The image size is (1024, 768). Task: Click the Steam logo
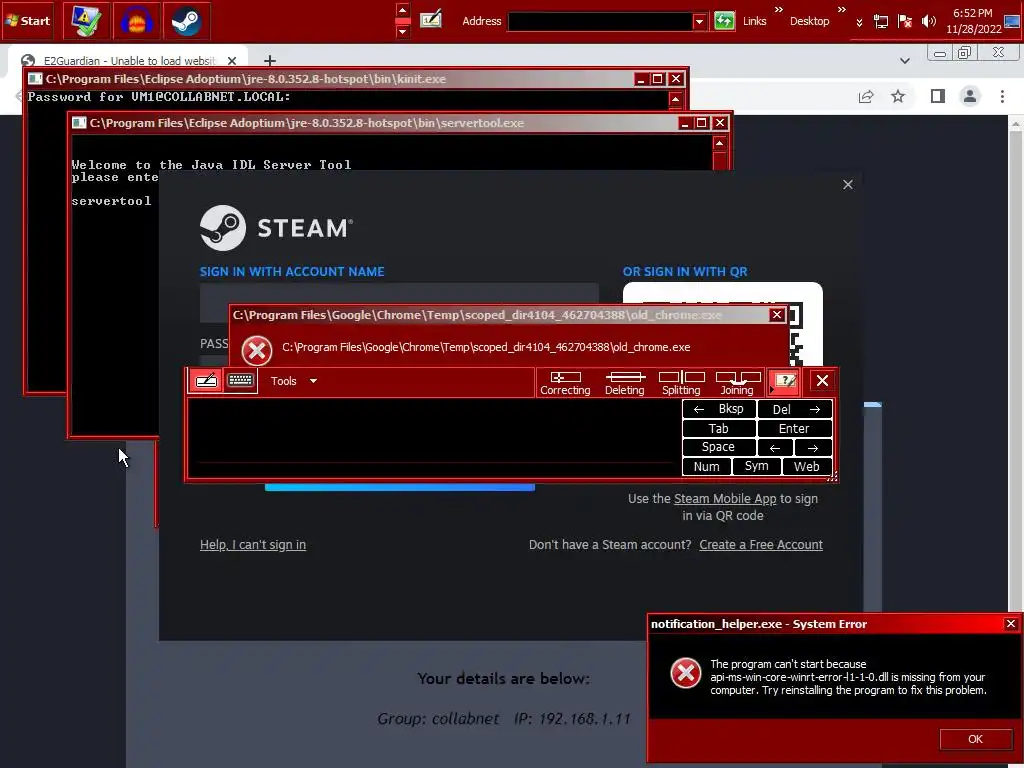coord(276,228)
